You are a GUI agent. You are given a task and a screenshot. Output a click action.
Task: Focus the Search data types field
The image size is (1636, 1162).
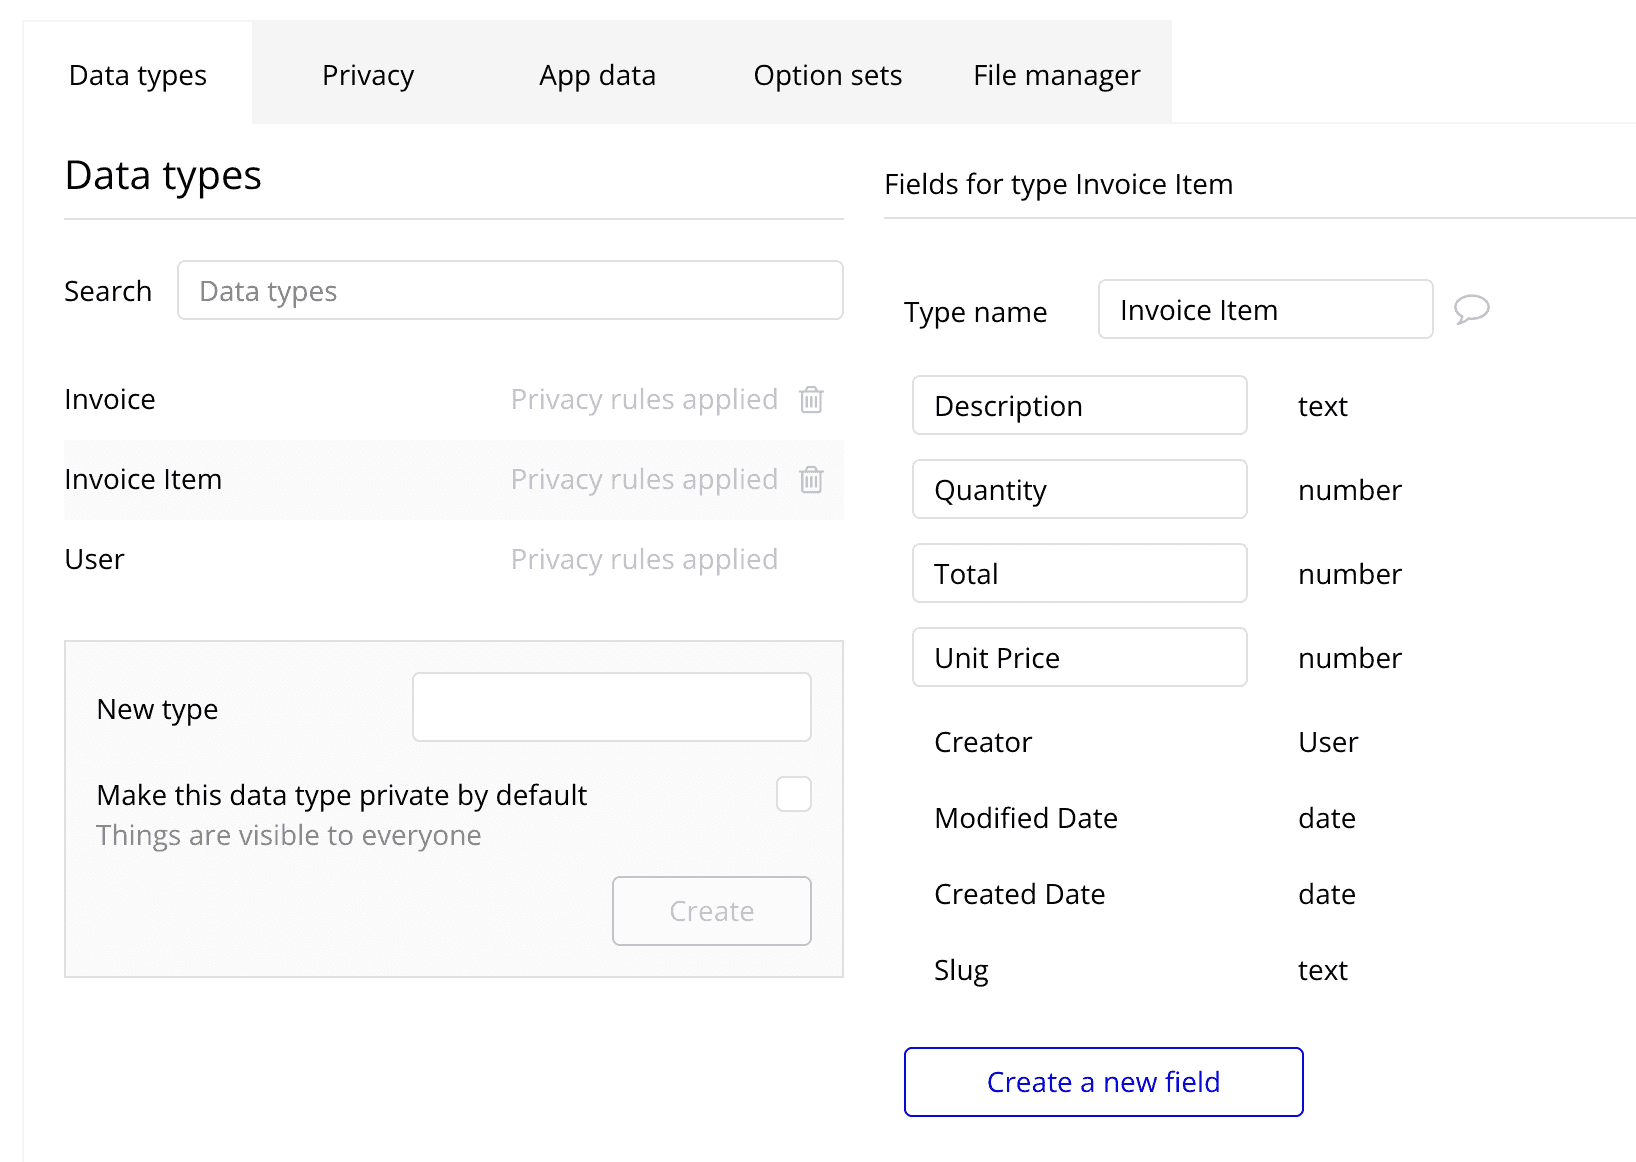tap(510, 291)
